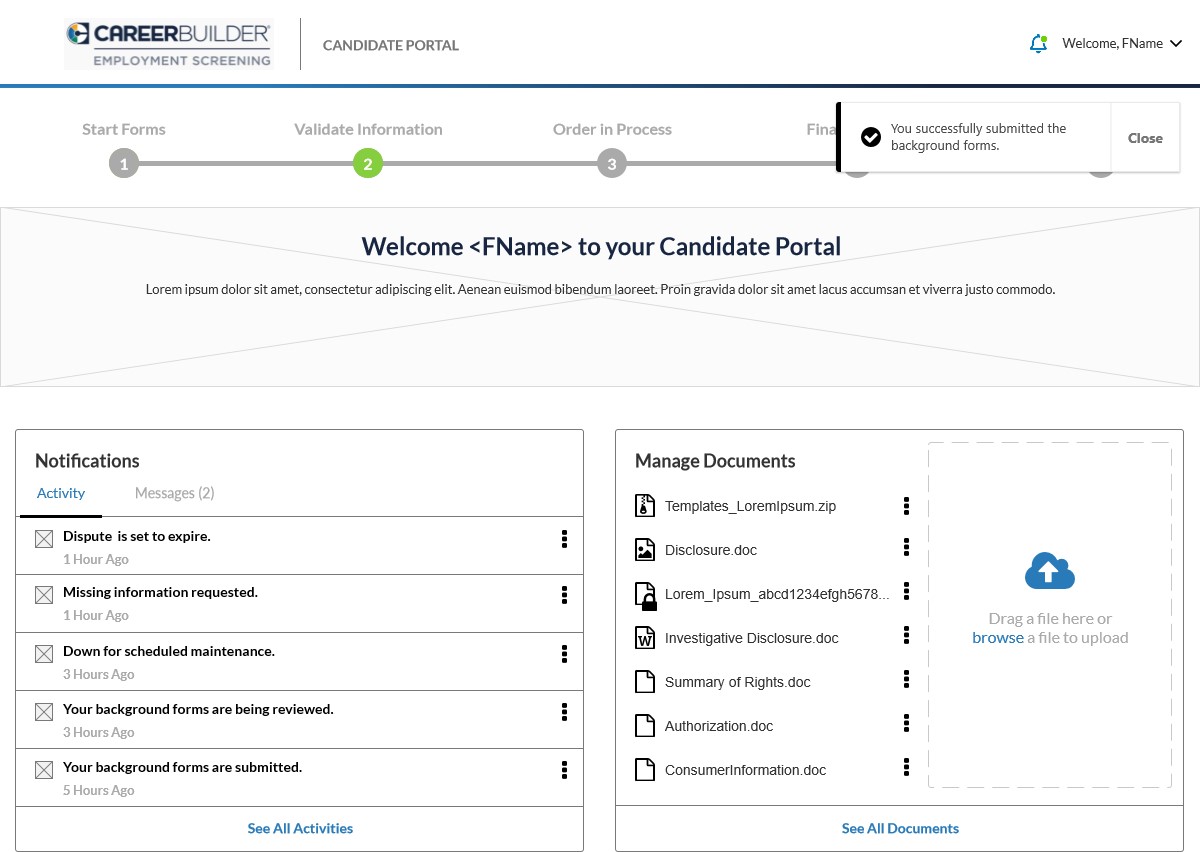Click step 2 Validate Information on progress bar

(368, 165)
